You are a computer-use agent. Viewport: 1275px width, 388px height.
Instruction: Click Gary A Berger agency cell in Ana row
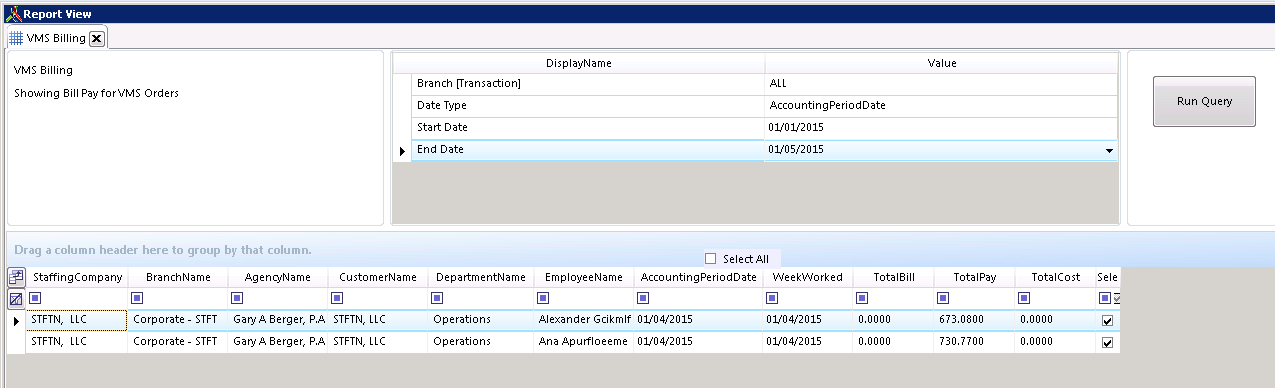pyautogui.click(x=279, y=342)
